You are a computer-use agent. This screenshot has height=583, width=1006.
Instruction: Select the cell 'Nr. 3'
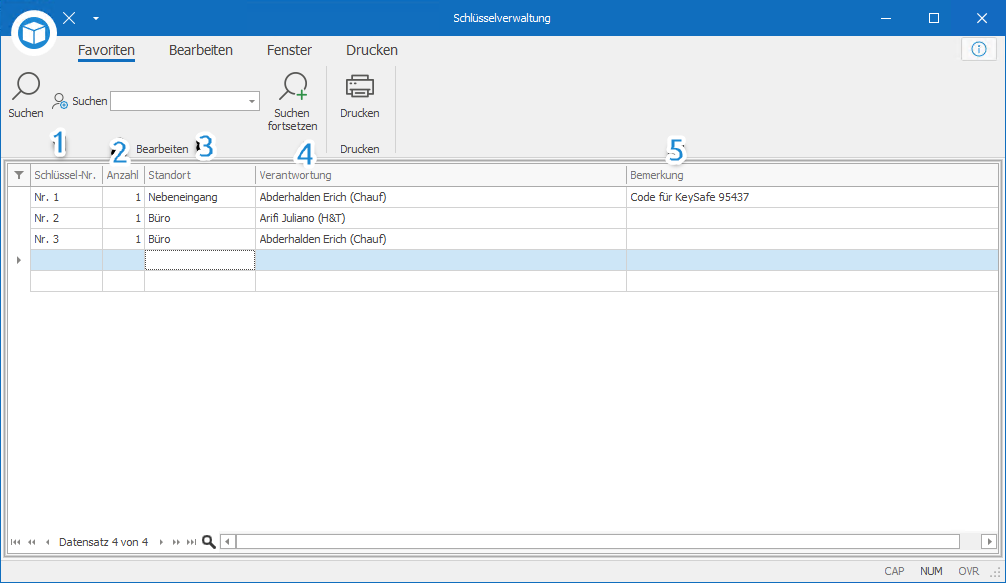tap(66, 239)
